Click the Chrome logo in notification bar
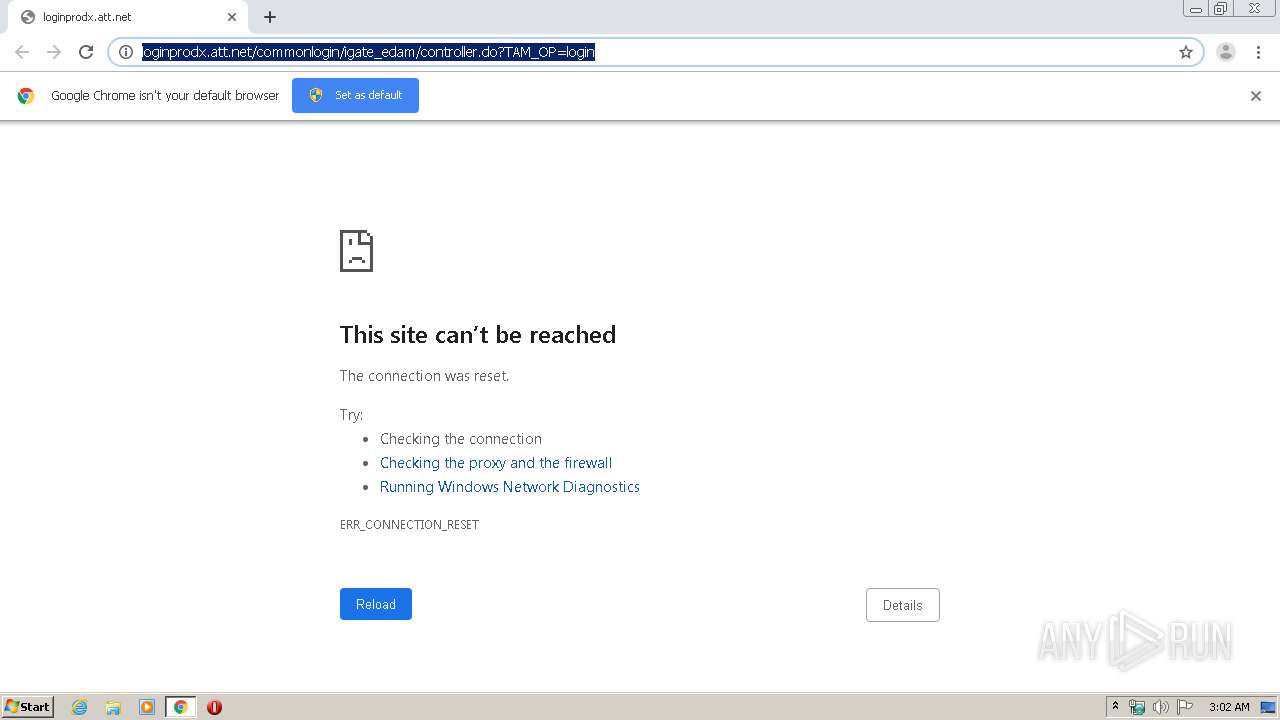 (x=26, y=96)
